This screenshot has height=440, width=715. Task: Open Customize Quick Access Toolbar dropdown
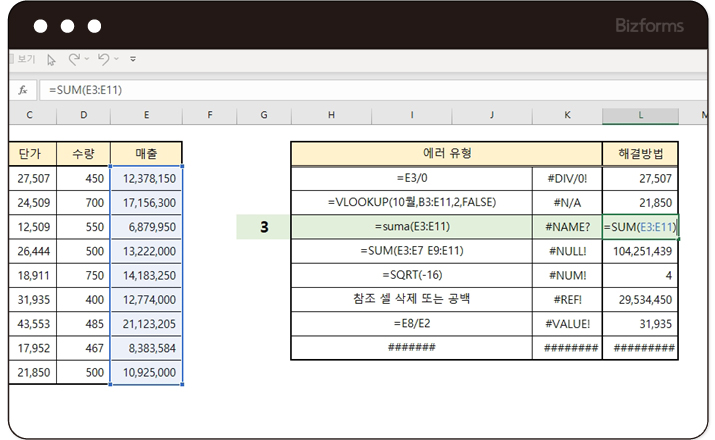click(133, 59)
